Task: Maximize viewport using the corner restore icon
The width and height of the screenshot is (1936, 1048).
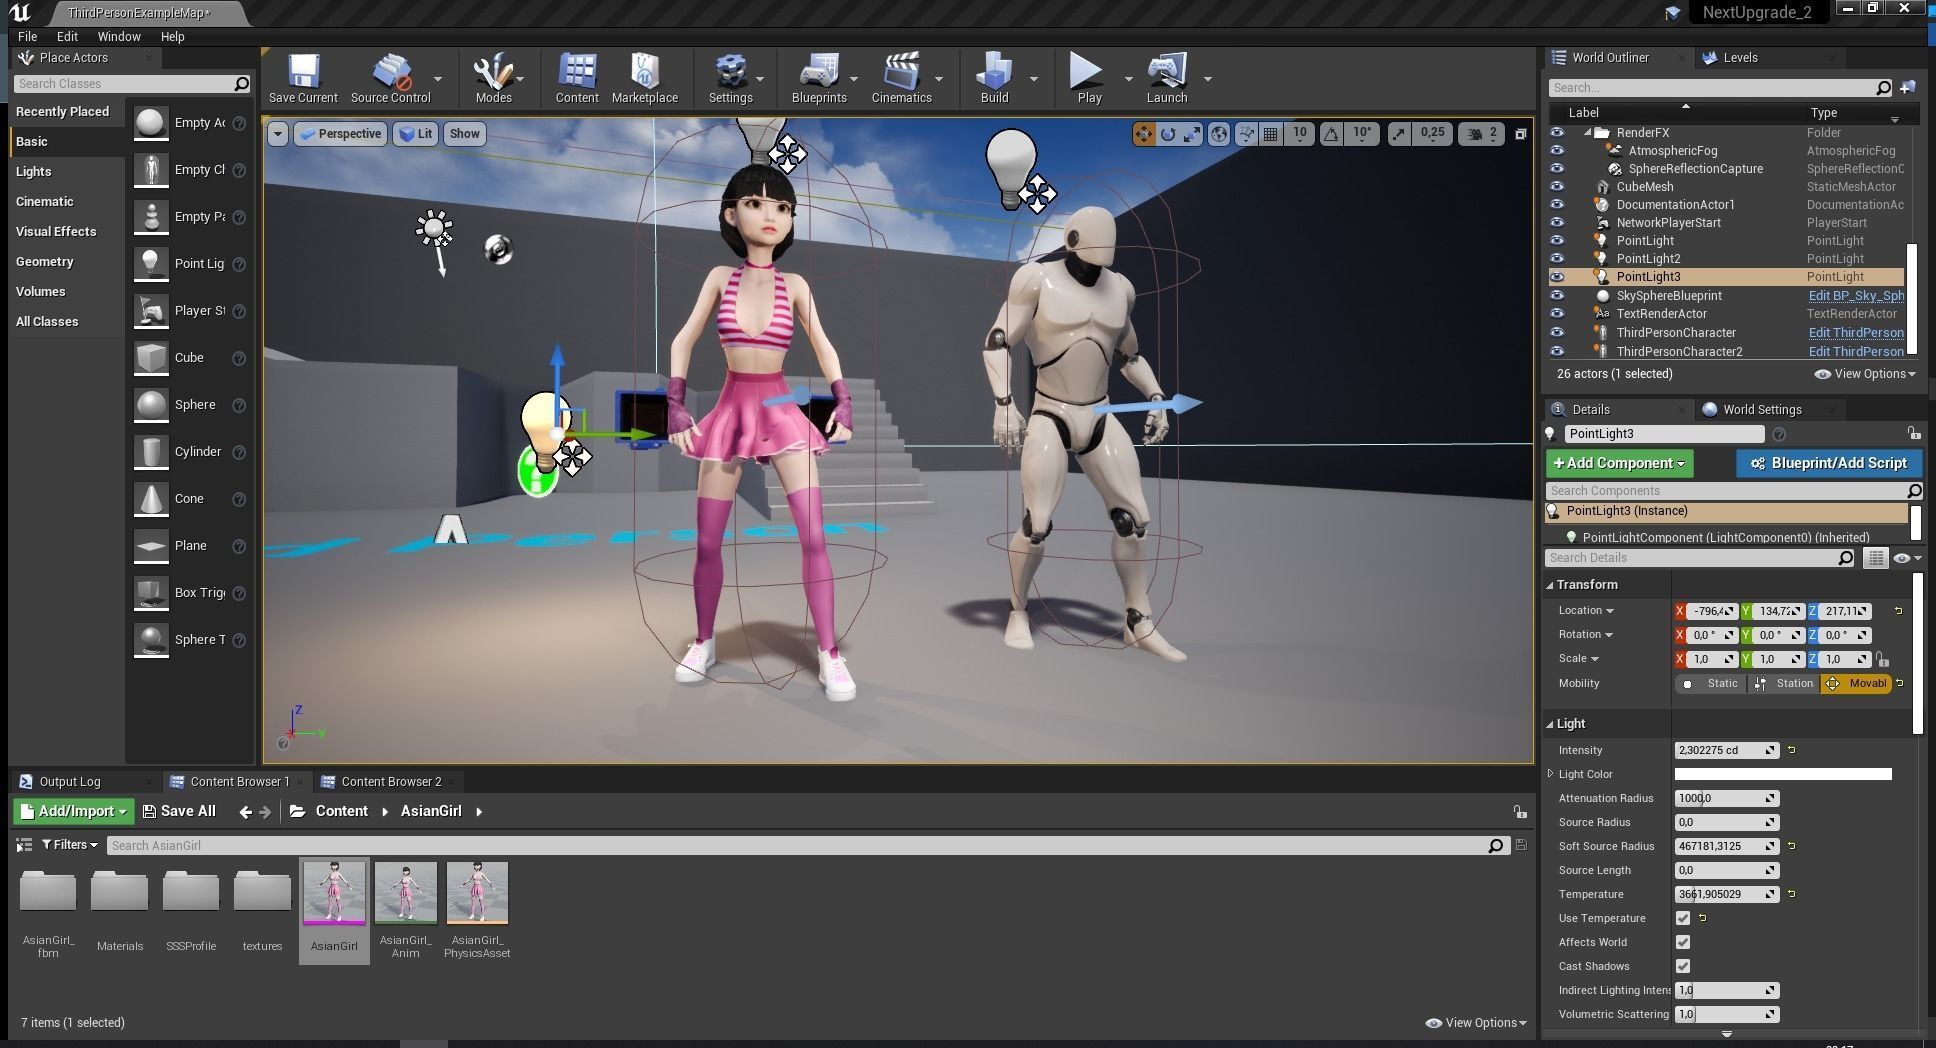Action: click(1520, 134)
